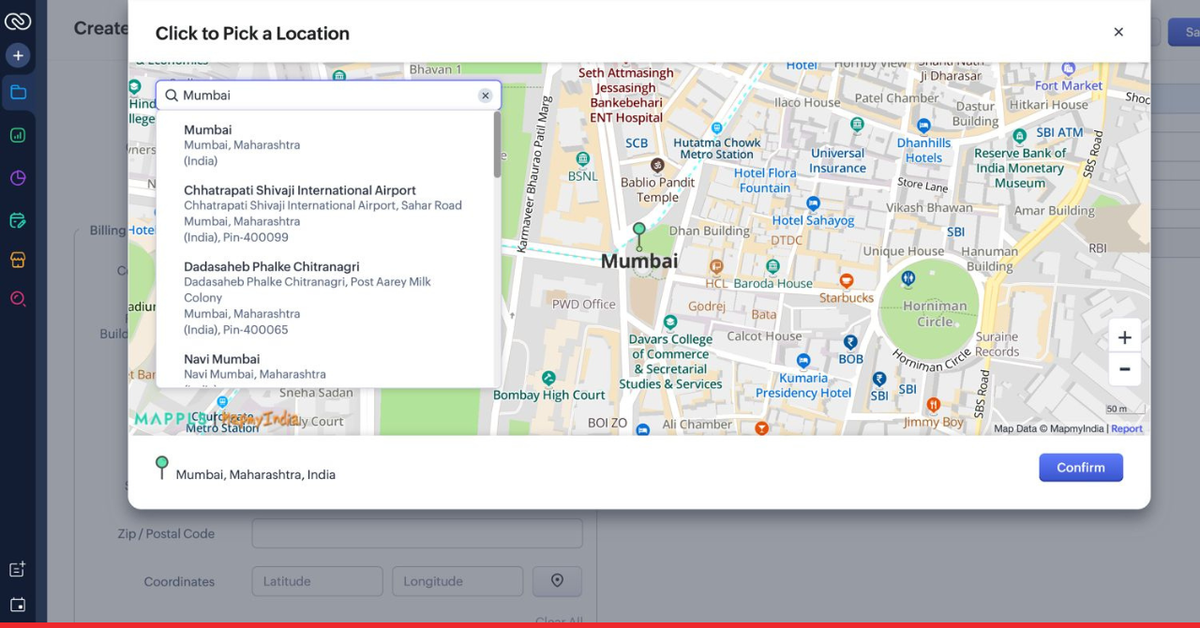This screenshot has width=1200, height=628.
Task: Open the bar-chart analytics icon in the sidebar
Action: pos(18,134)
